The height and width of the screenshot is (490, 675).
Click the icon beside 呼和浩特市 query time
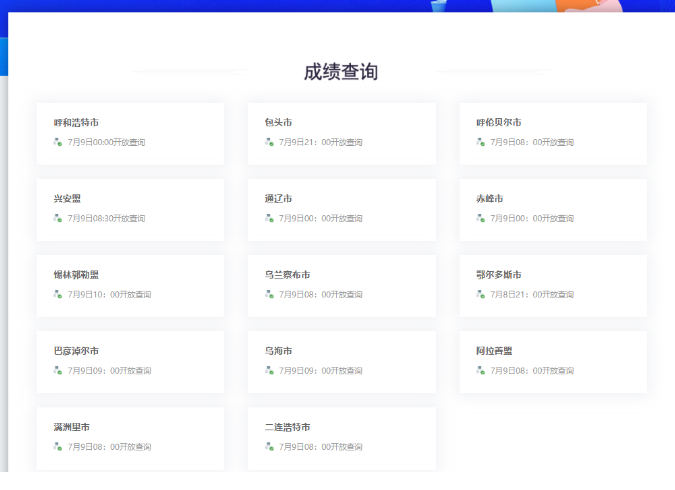tap(58, 142)
